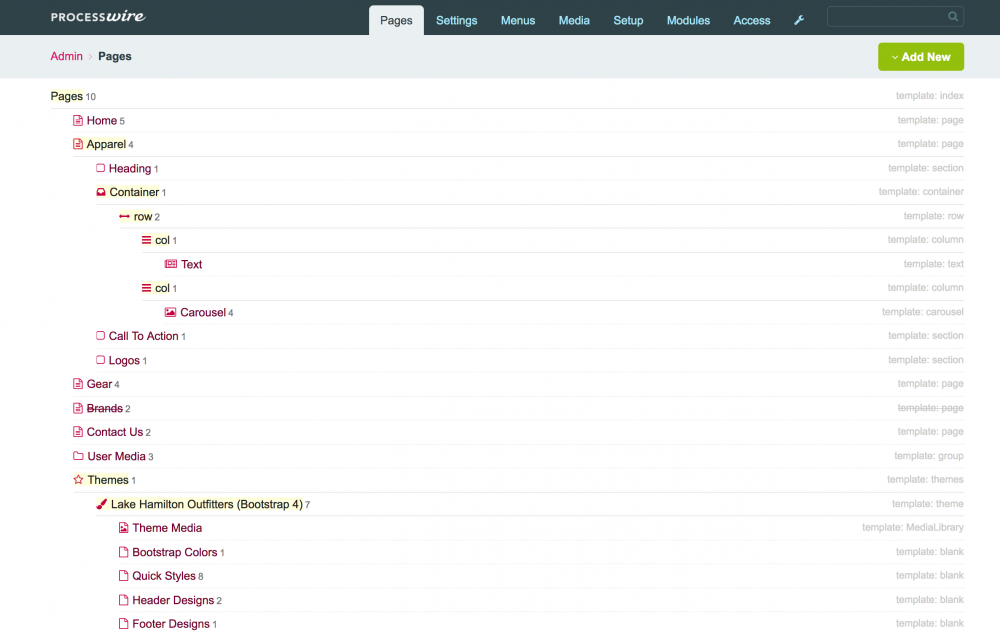
Task: Click the image icon beside Theme Media
Action: (122, 528)
